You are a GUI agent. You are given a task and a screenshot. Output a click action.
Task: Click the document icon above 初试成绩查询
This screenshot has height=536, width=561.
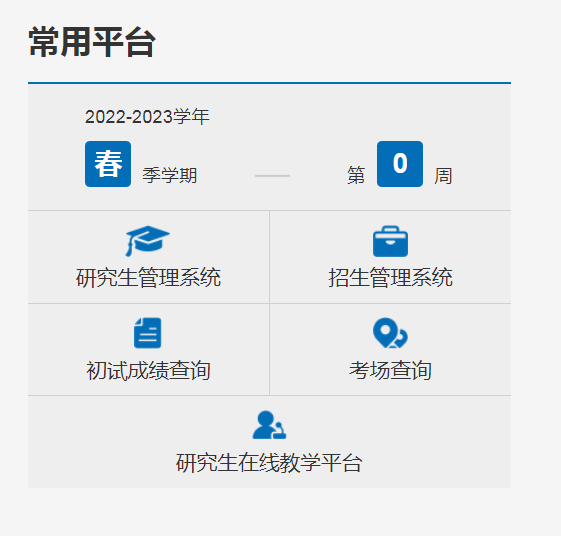[147, 333]
